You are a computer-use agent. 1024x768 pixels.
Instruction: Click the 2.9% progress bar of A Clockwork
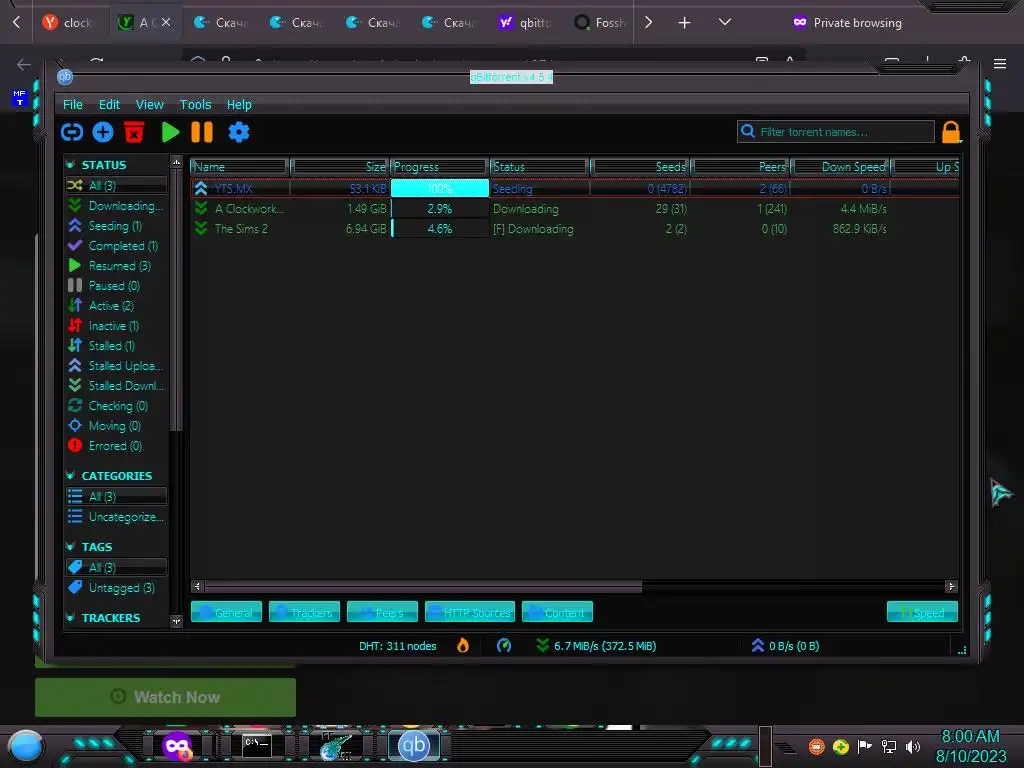point(440,209)
